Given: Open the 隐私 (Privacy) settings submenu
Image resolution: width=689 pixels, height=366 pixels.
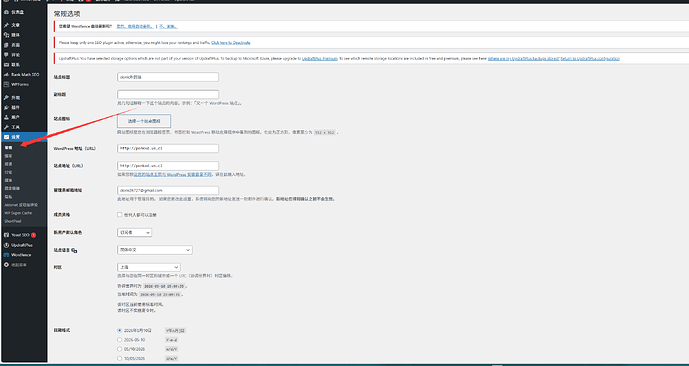Looking at the screenshot, I should coord(8,196).
